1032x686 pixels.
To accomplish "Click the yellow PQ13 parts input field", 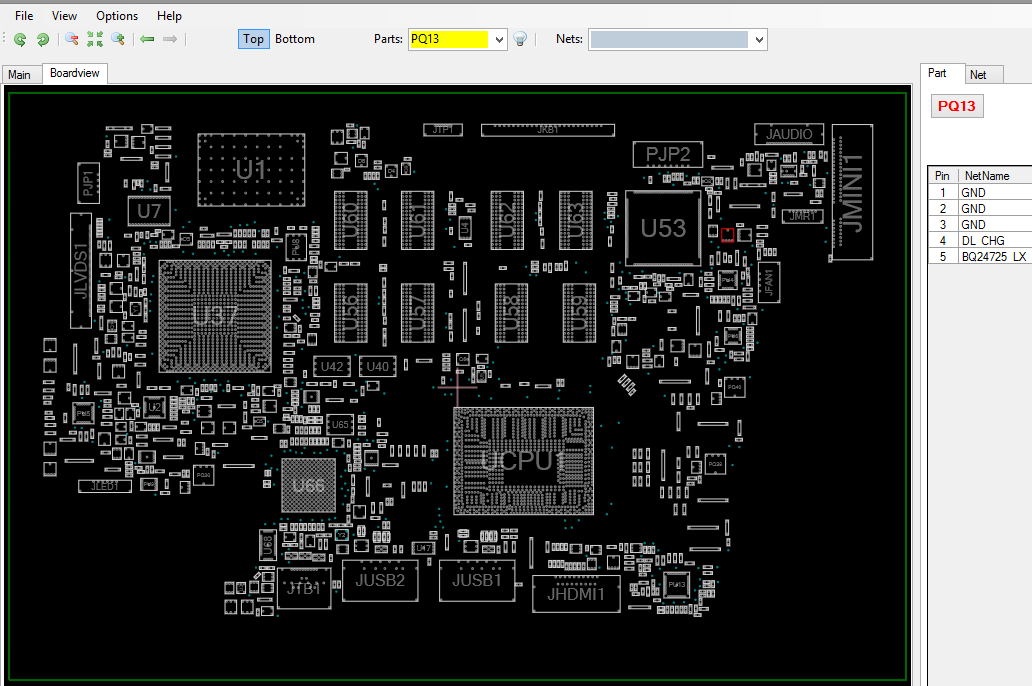I will [449, 40].
